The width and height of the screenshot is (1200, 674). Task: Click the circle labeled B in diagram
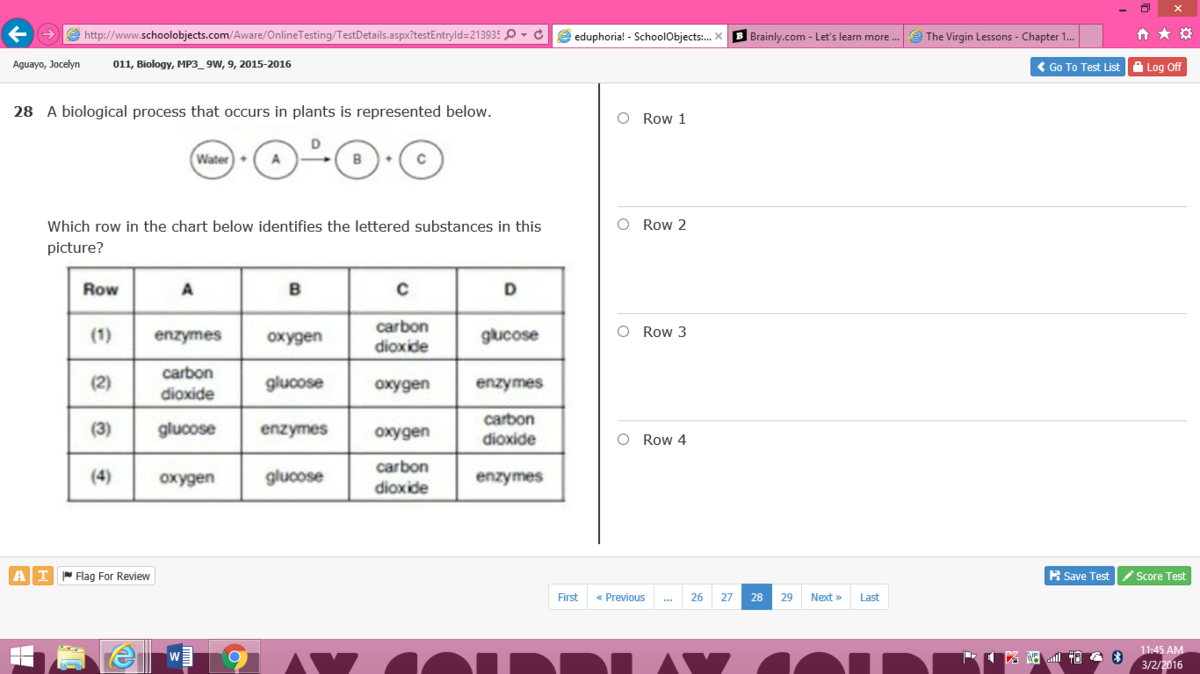click(356, 159)
